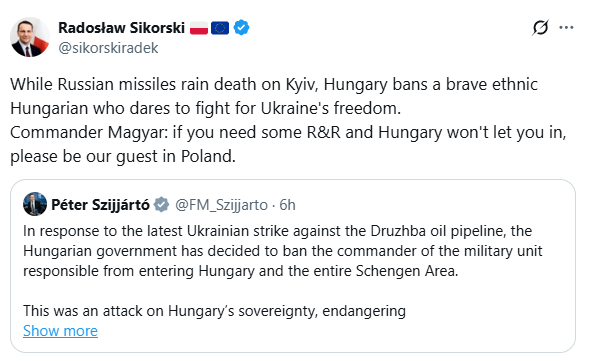Viewport: 591px width, 361px height.
Task: Click the Péter Szijjártó name in quote
Action: click(x=100, y=205)
